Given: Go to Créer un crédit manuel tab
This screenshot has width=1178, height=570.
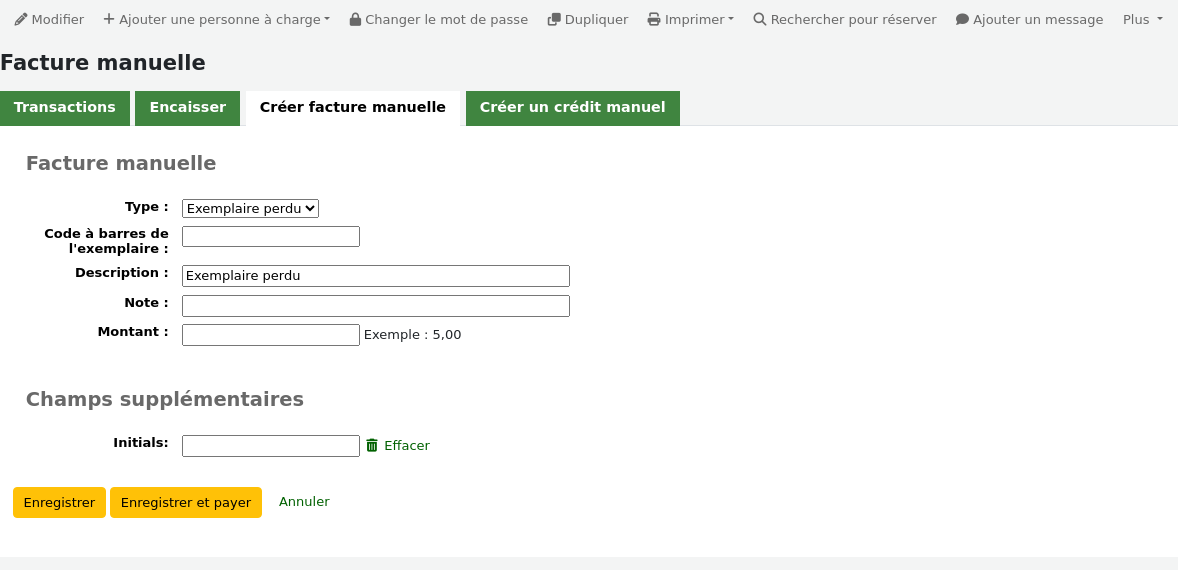Looking at the screenshot, I should coord(572,108).
